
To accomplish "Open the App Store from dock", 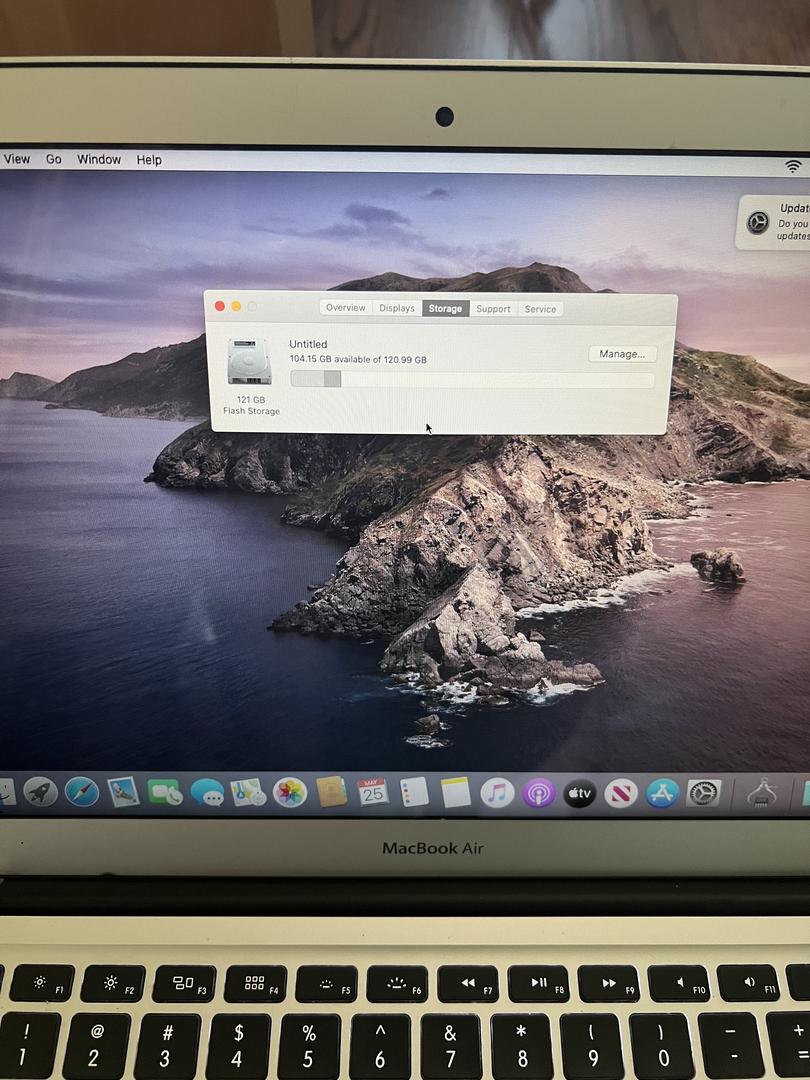I will coord(662,794).
